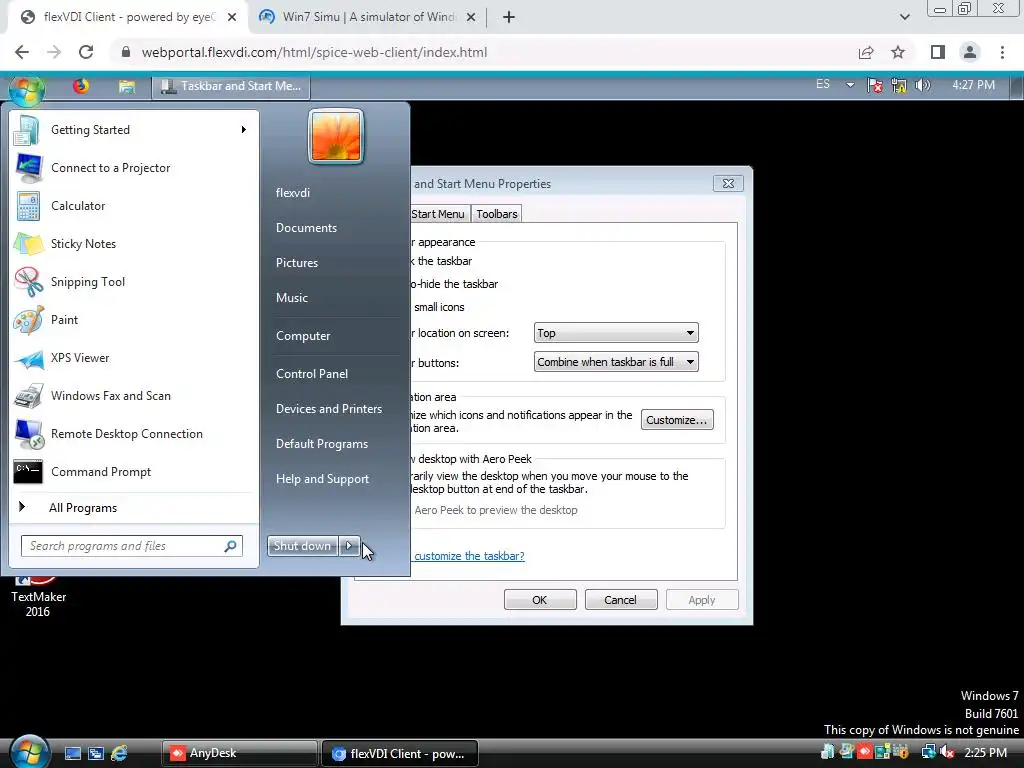
Task: Expand Getting Started submenu arrow
Action: tap(244, 130)
